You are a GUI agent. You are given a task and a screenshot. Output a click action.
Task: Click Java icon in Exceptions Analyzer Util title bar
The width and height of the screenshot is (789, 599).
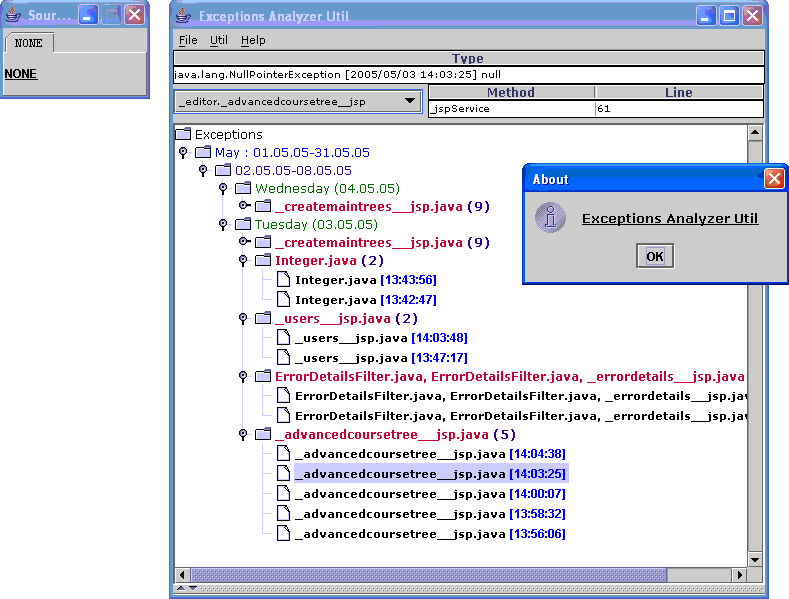tap(183, 16)
